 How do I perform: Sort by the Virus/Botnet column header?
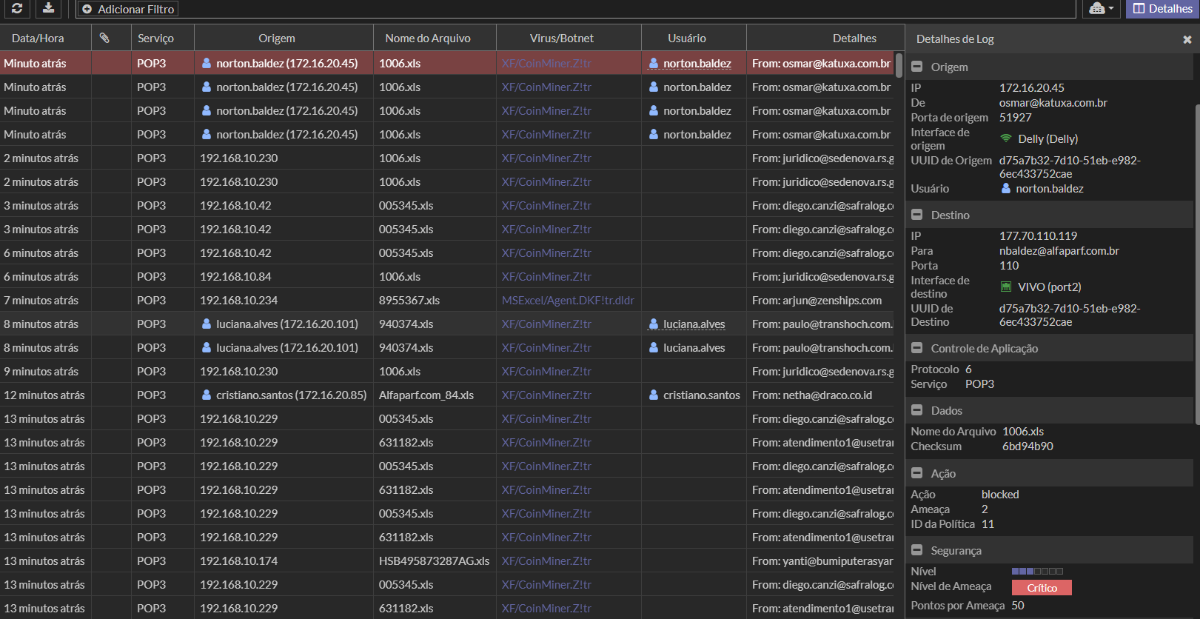(561, 38)
